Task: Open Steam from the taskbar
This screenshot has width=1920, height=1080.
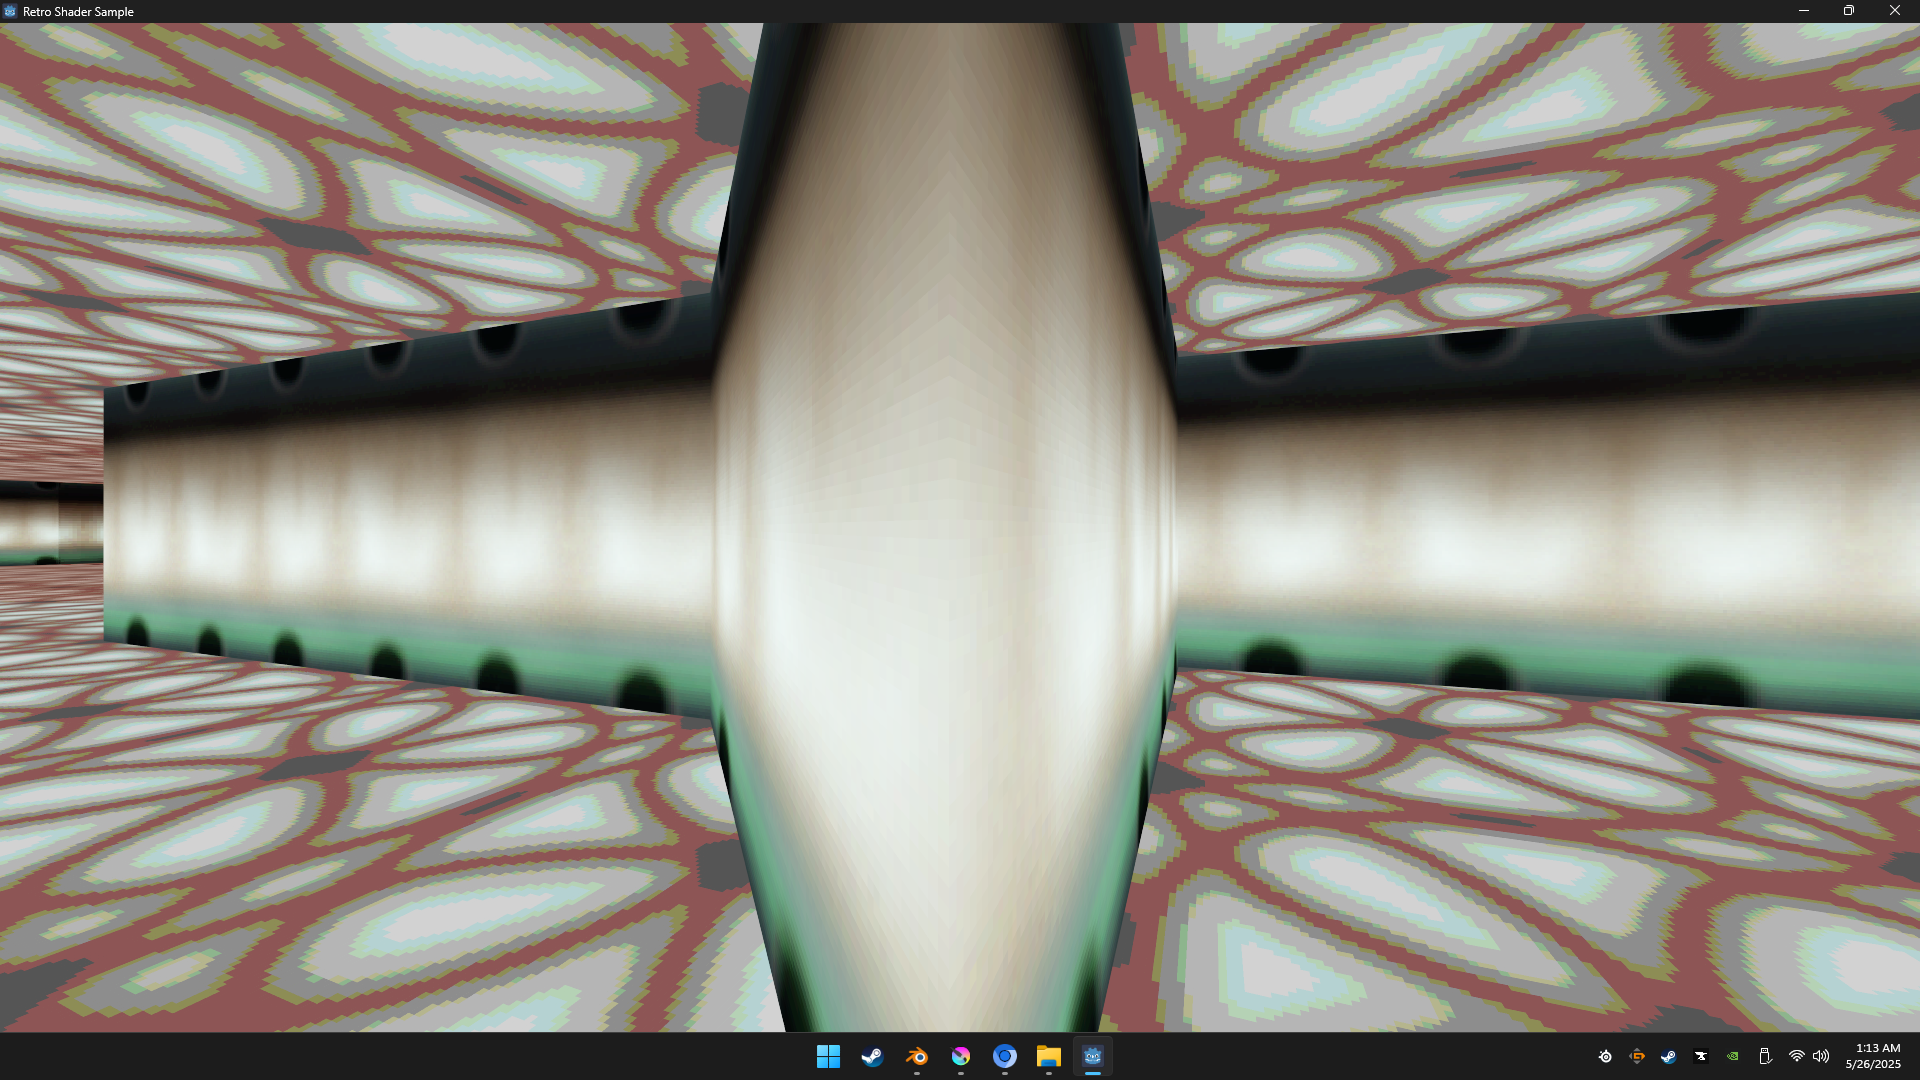Action: click(x=872, y=1056)
